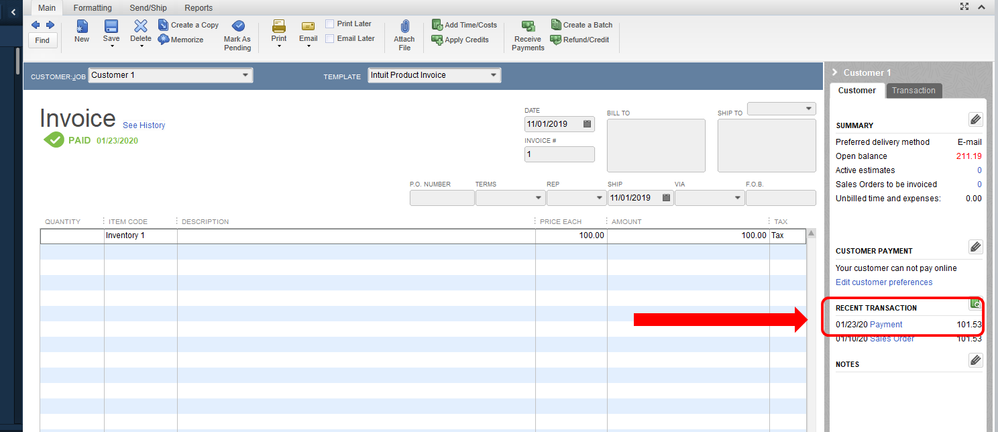
Task: Click the Email icon
Action: [308, 26]
